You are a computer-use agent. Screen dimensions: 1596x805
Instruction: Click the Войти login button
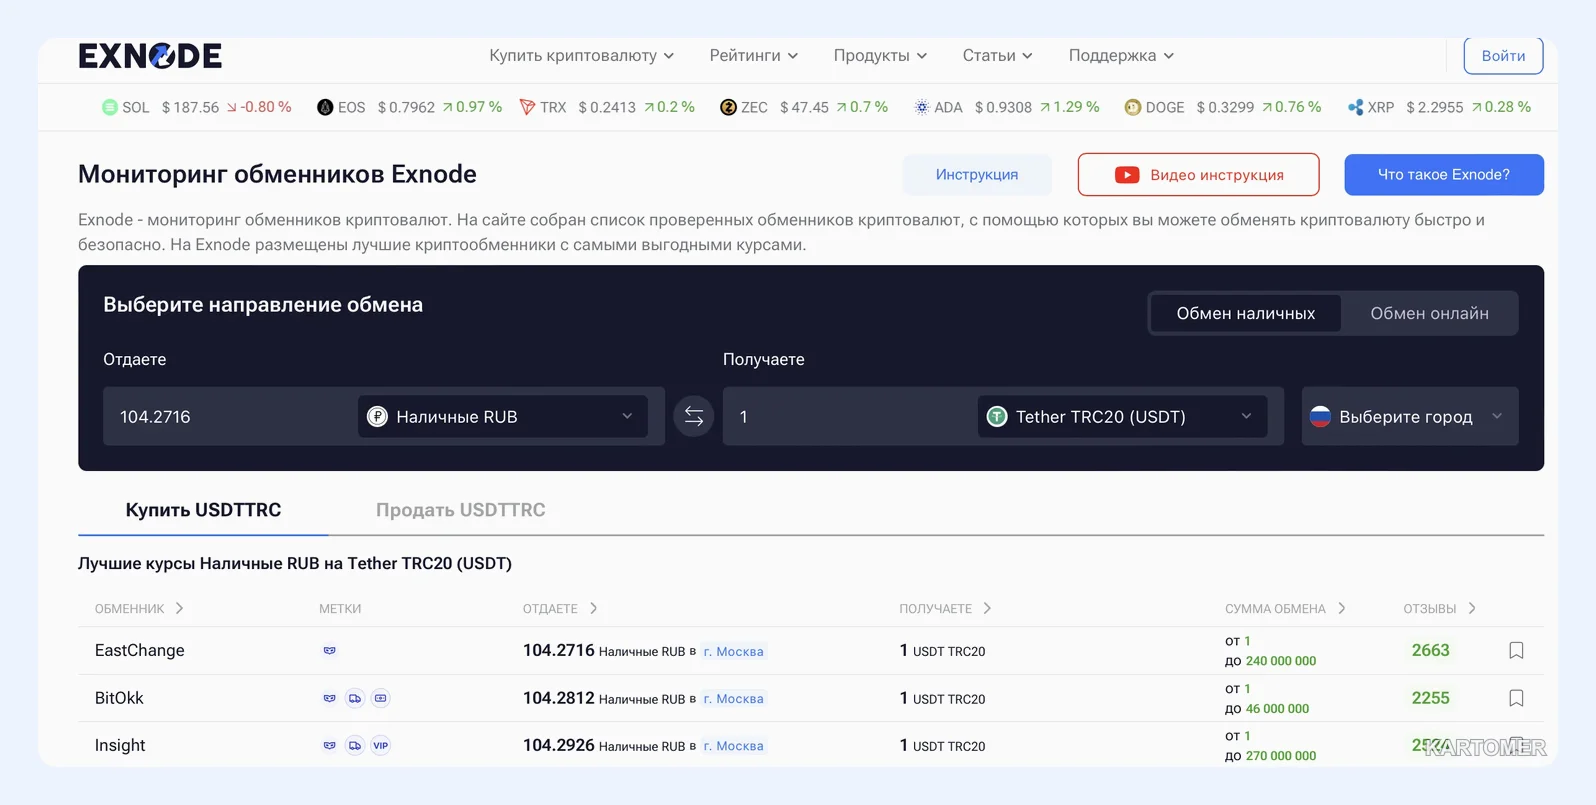(1503, 56)
